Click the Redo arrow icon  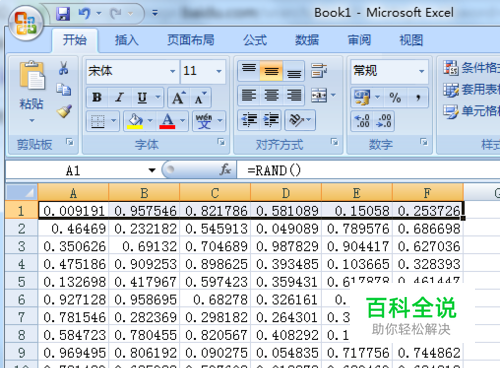(116, 14)
